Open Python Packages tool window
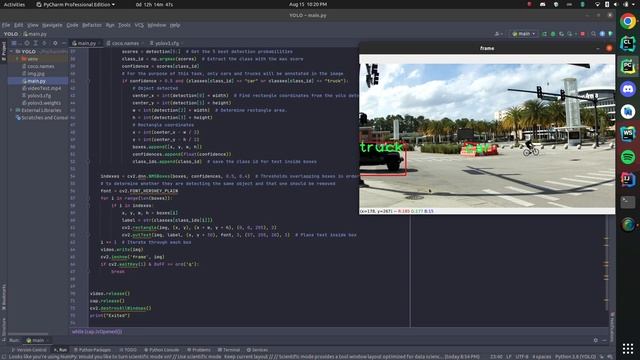Image resolution: width=640 pixels, height=360 pixels. coord(92,350)
